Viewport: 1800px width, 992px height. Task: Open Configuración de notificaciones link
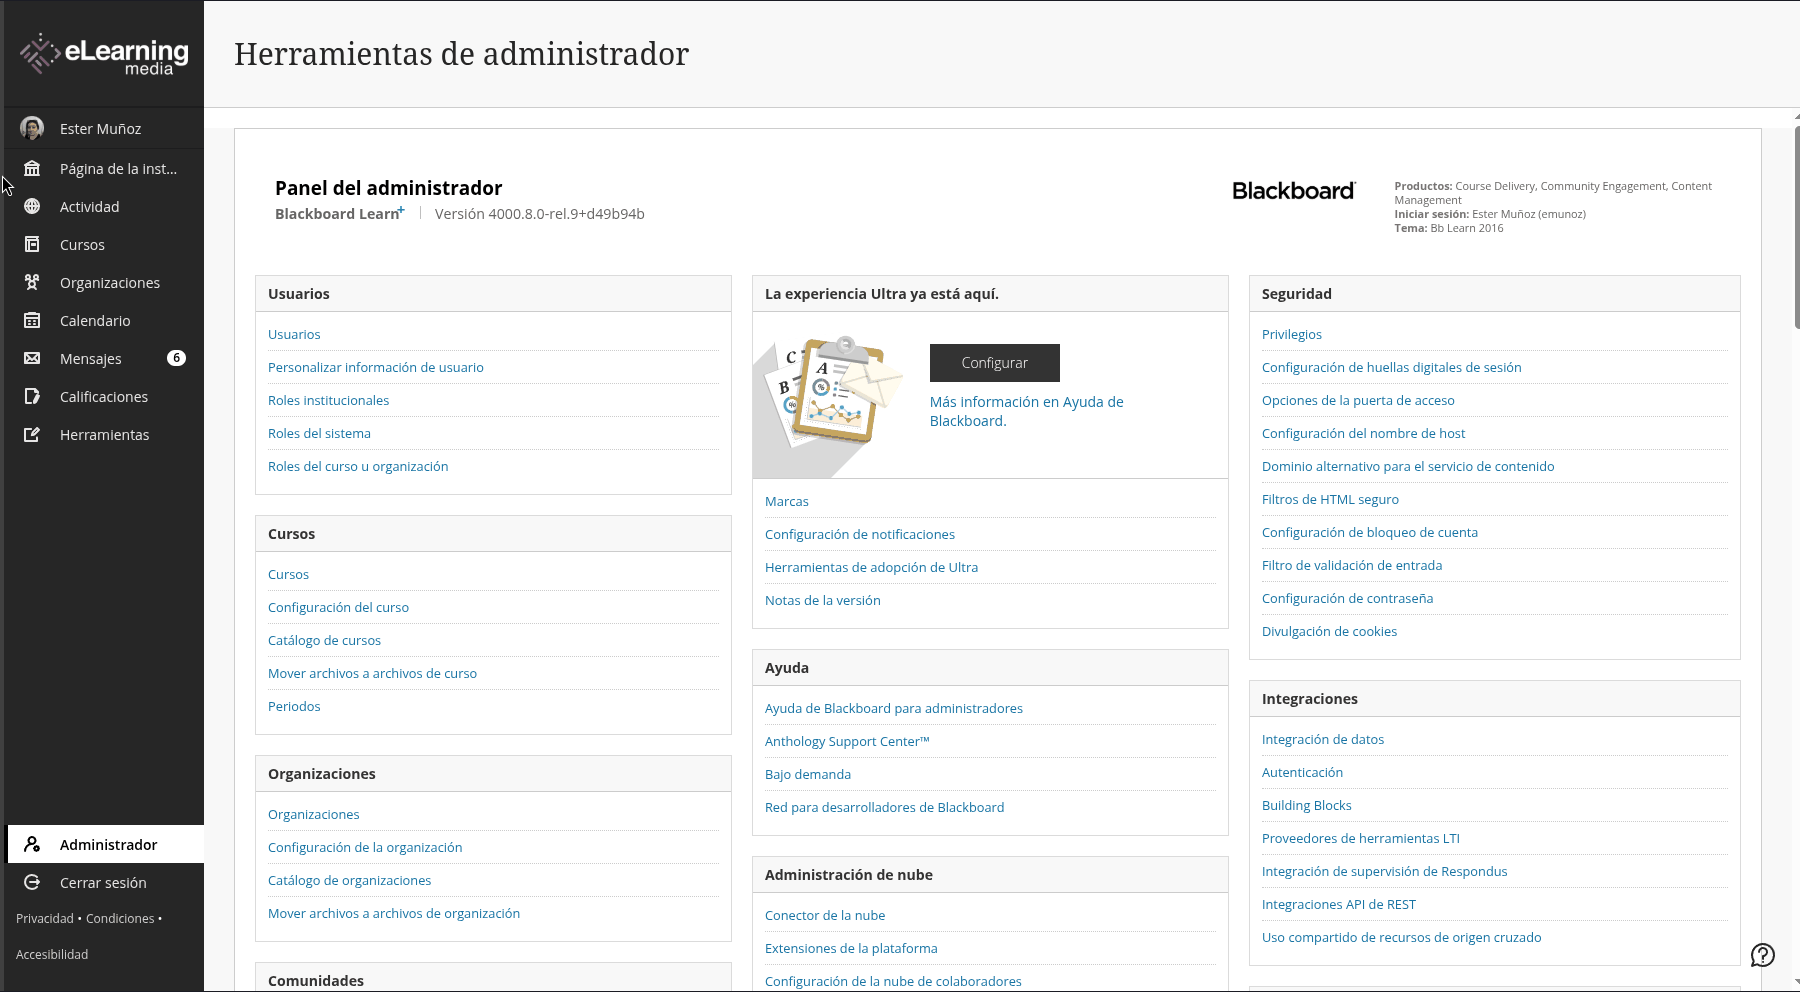[860, 534]
